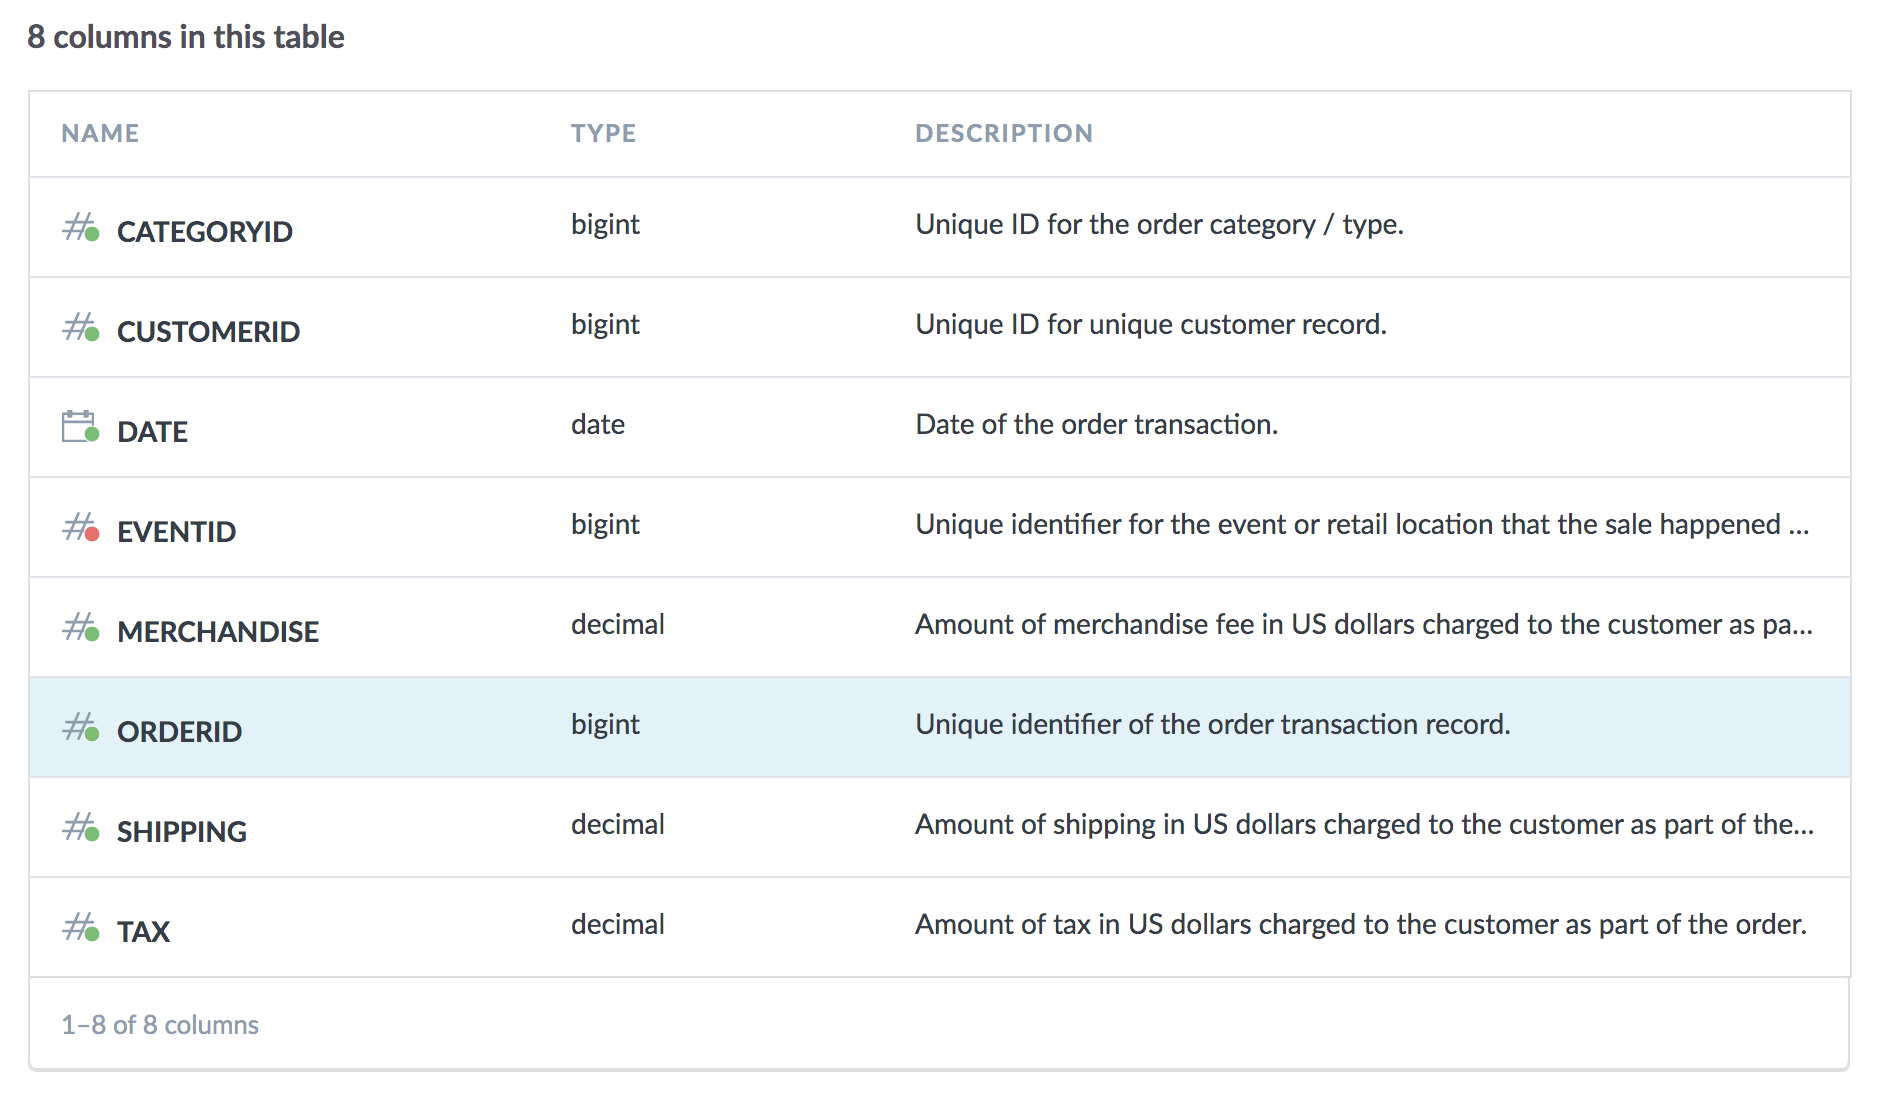Click the date type cell
Screen dimensions: 1896x1104
(598, 424)
